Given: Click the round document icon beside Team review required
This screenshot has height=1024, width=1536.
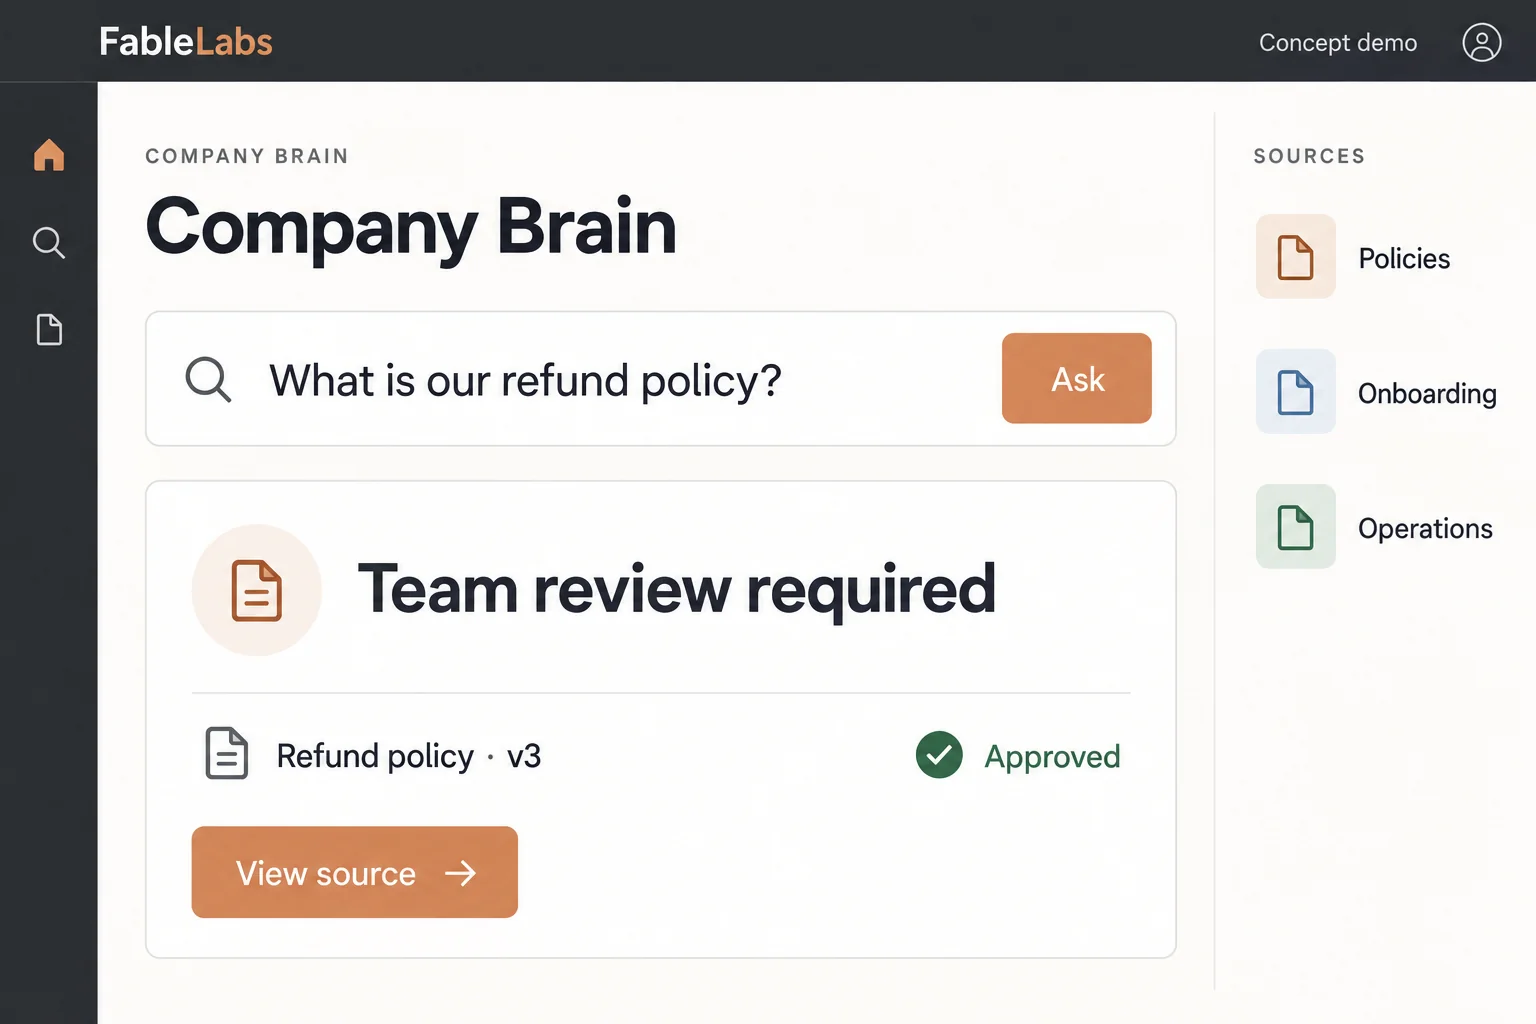Looking at the screenshot, I should pyautogui.click(x=257, y=590).
